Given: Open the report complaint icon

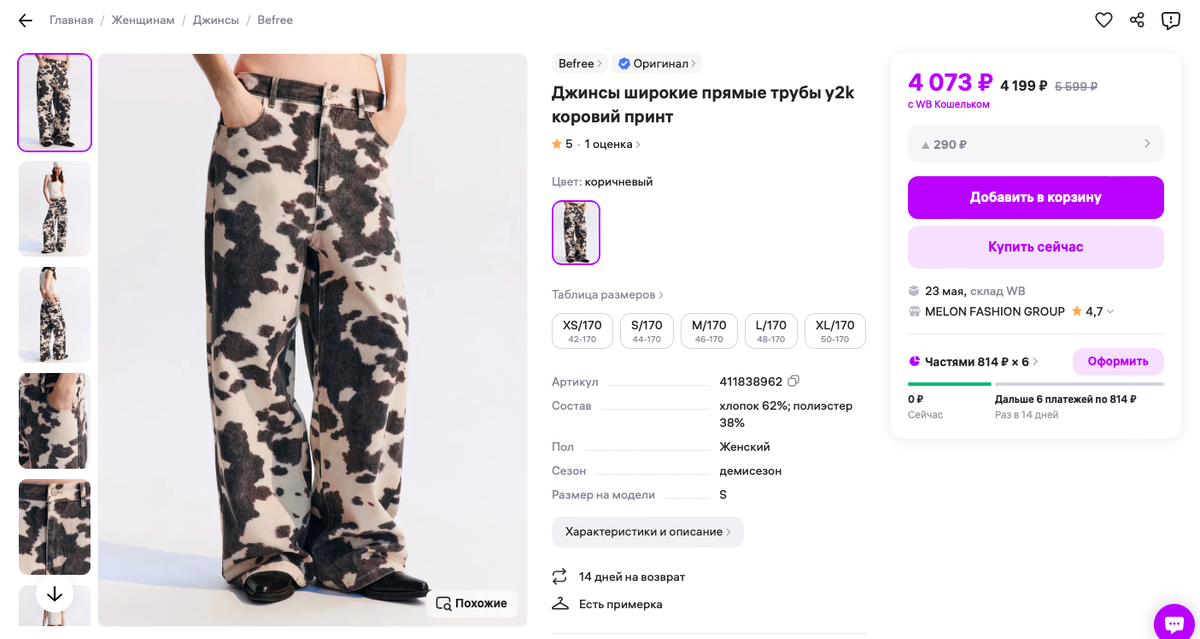Looking at the screenshot, I should tap(1171, 20).
